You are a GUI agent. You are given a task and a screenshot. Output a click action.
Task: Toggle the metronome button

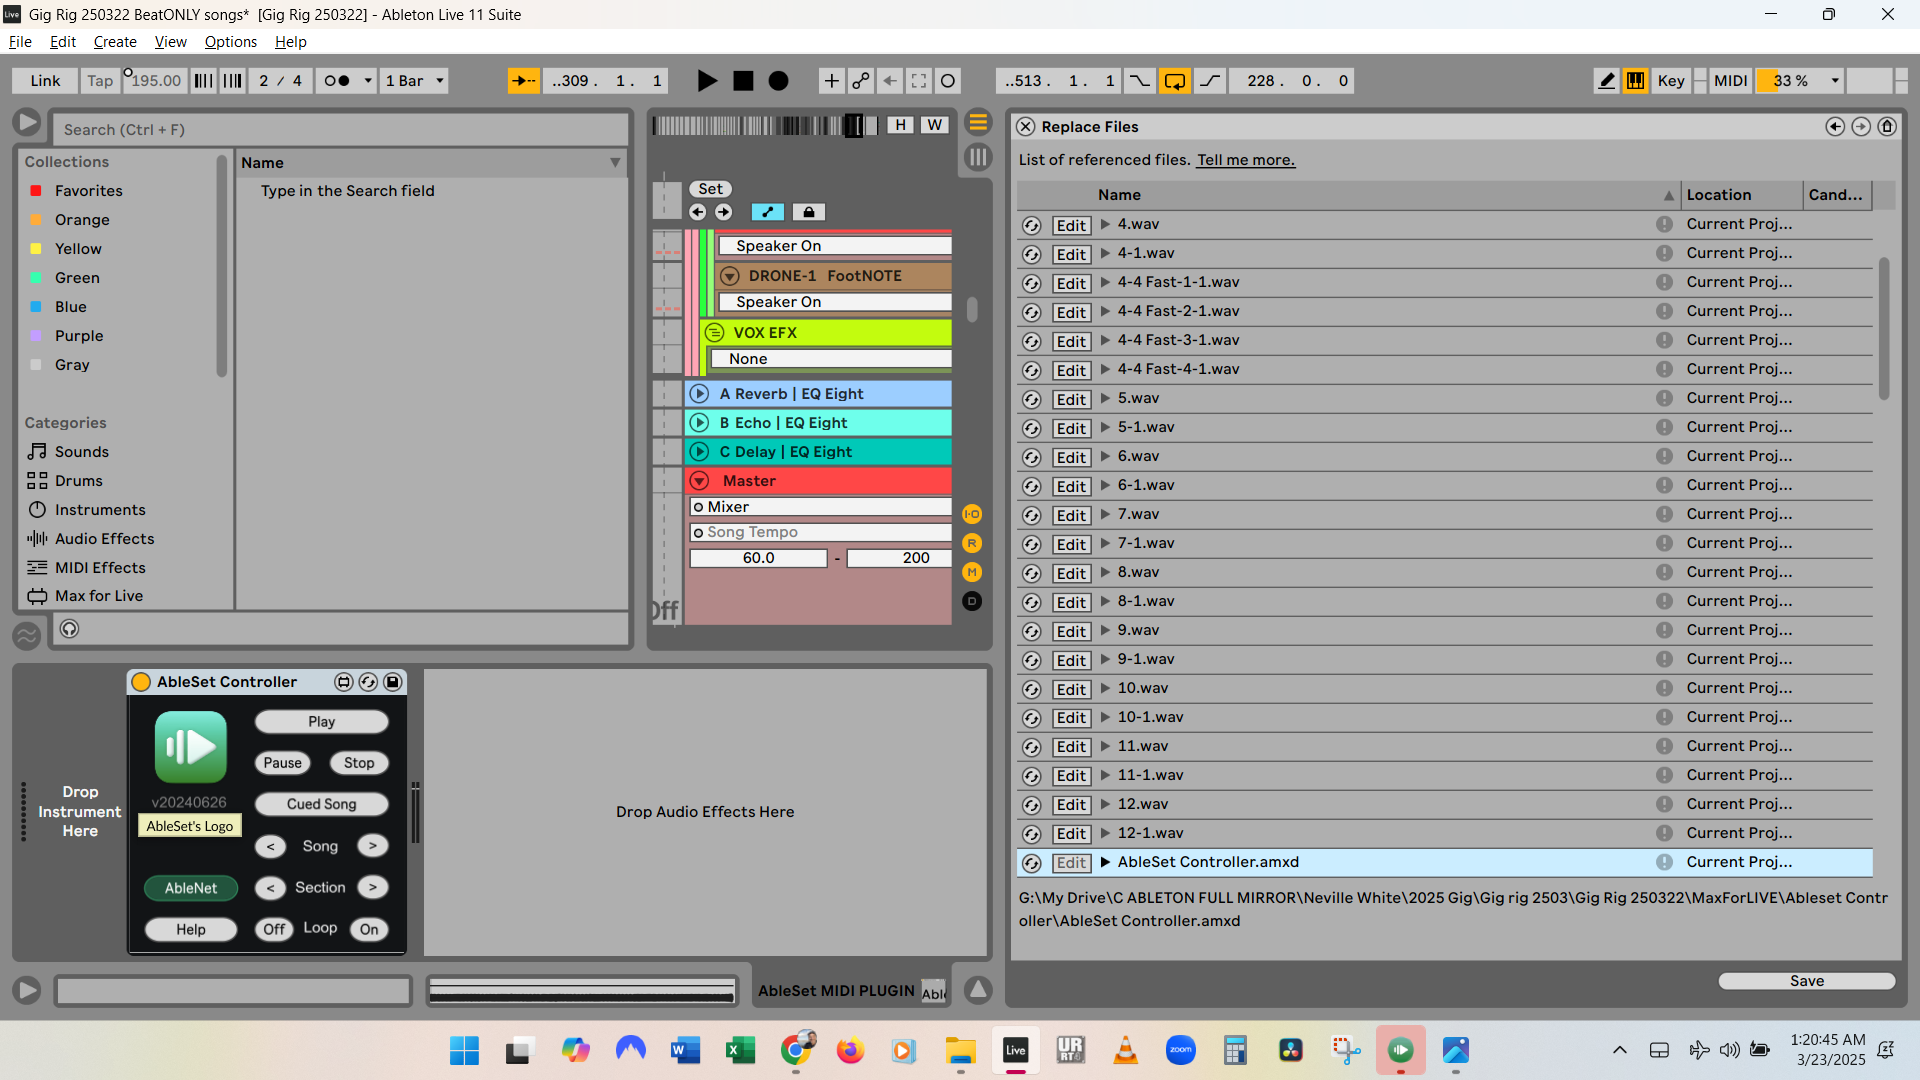point(337,81)
